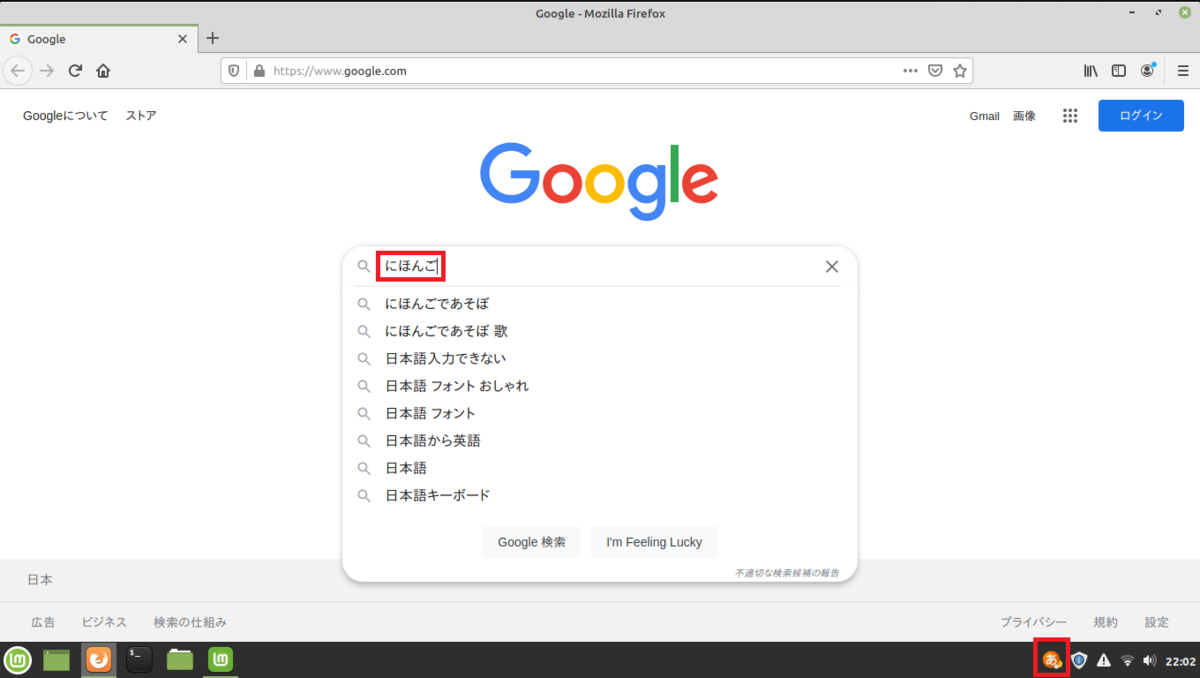Image resolution: width=1200 pixels, height=678 pixels.
Task: Open the 検索の仕組み footer link
Action: tap(190, 622)
